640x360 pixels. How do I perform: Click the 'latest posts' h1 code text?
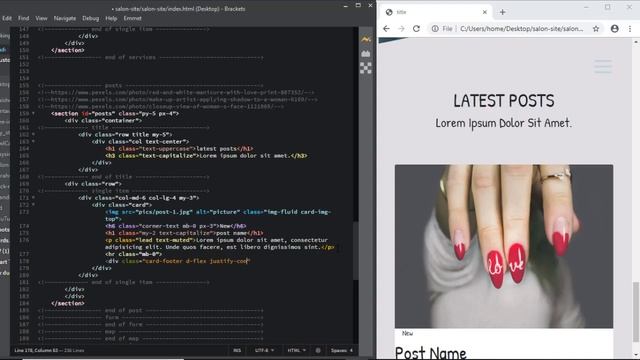(216, 149)
